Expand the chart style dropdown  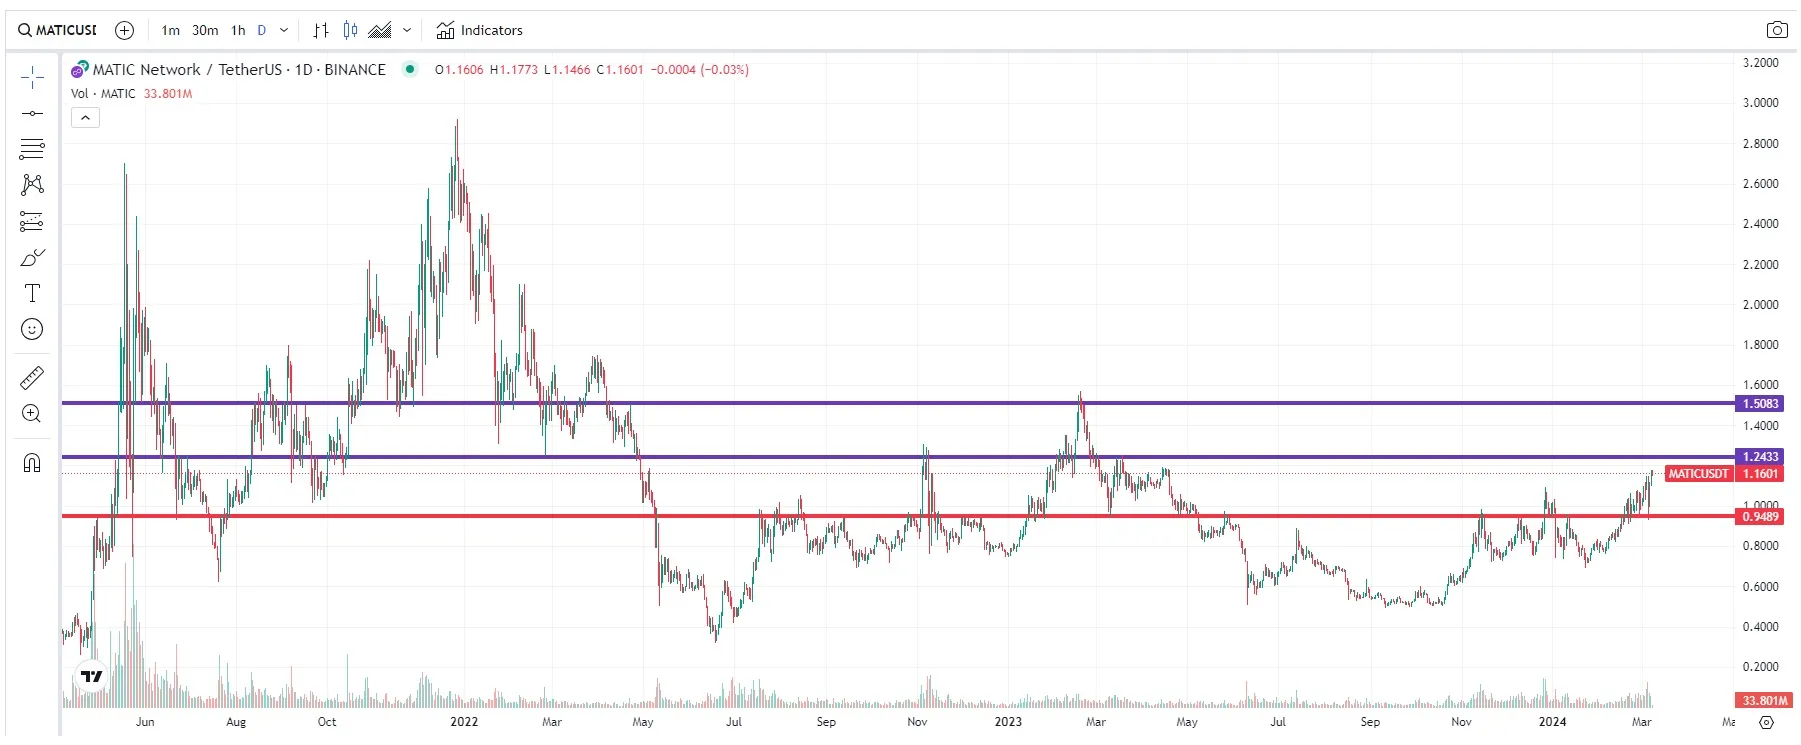tap(407, 30)
